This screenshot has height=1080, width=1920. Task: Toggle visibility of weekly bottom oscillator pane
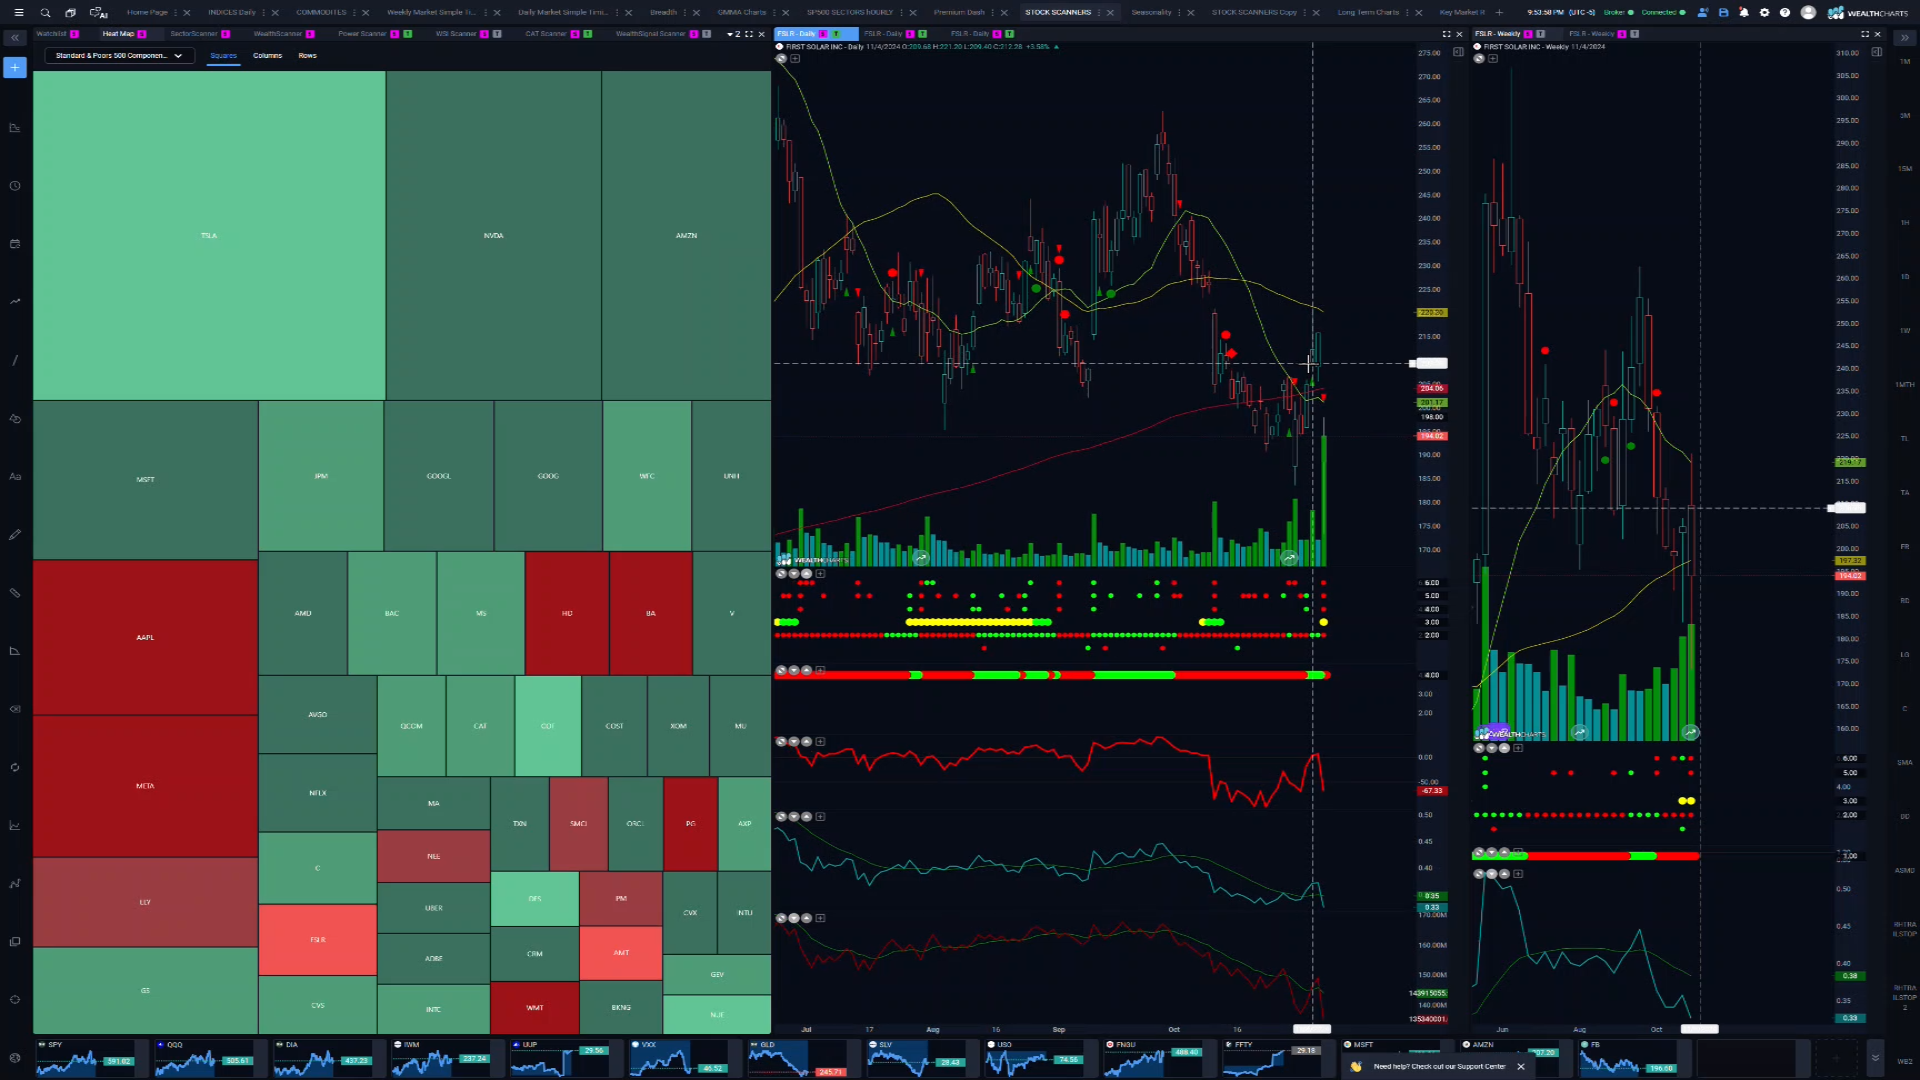[x=1479, y=874]
